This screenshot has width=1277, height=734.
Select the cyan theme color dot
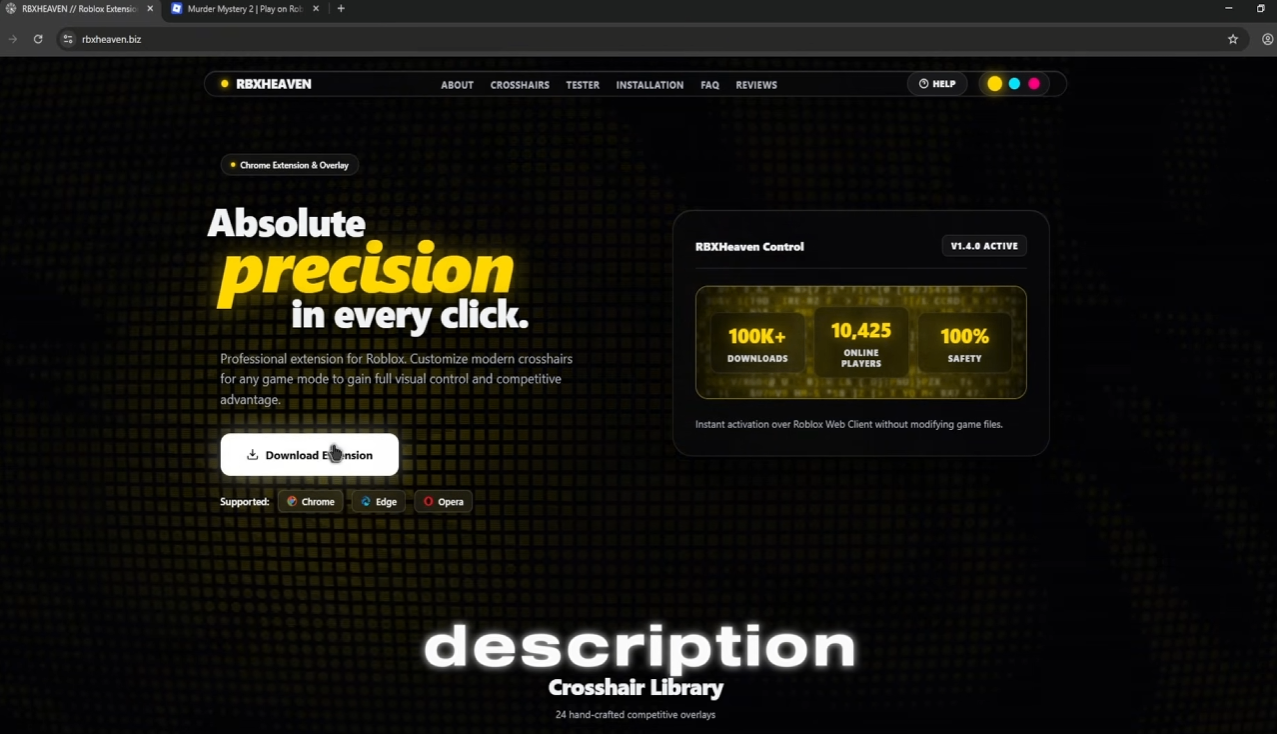[x=1014, y=84]
